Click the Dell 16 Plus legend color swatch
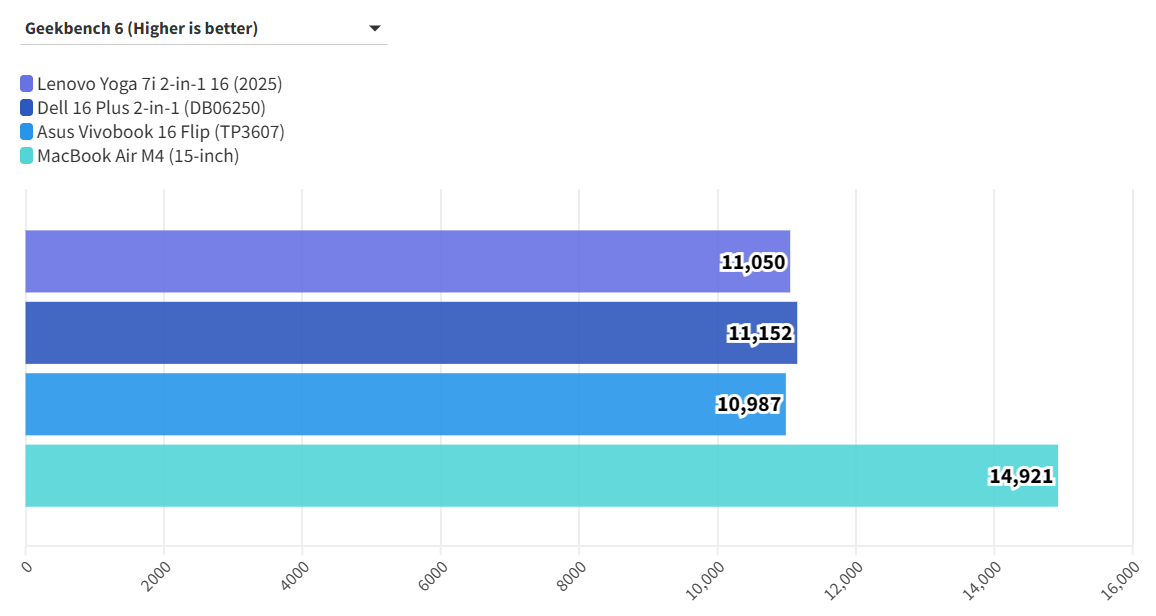Screen dimensions: 1156x616 click(x=27, y=108)
